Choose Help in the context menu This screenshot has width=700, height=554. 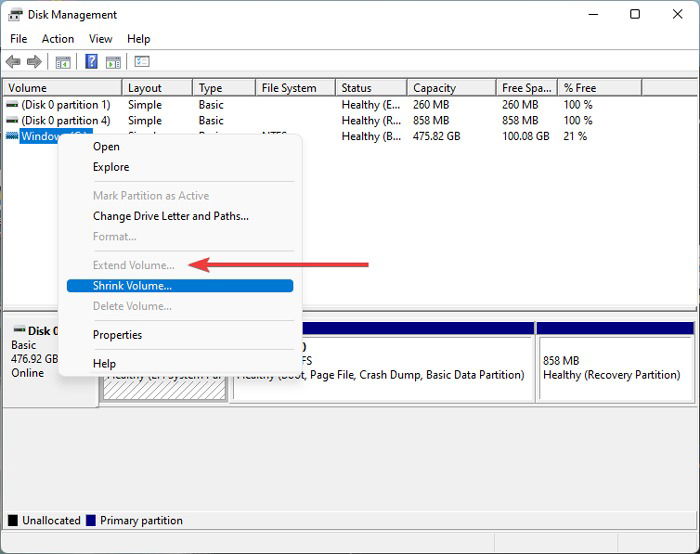coord(180,364)
